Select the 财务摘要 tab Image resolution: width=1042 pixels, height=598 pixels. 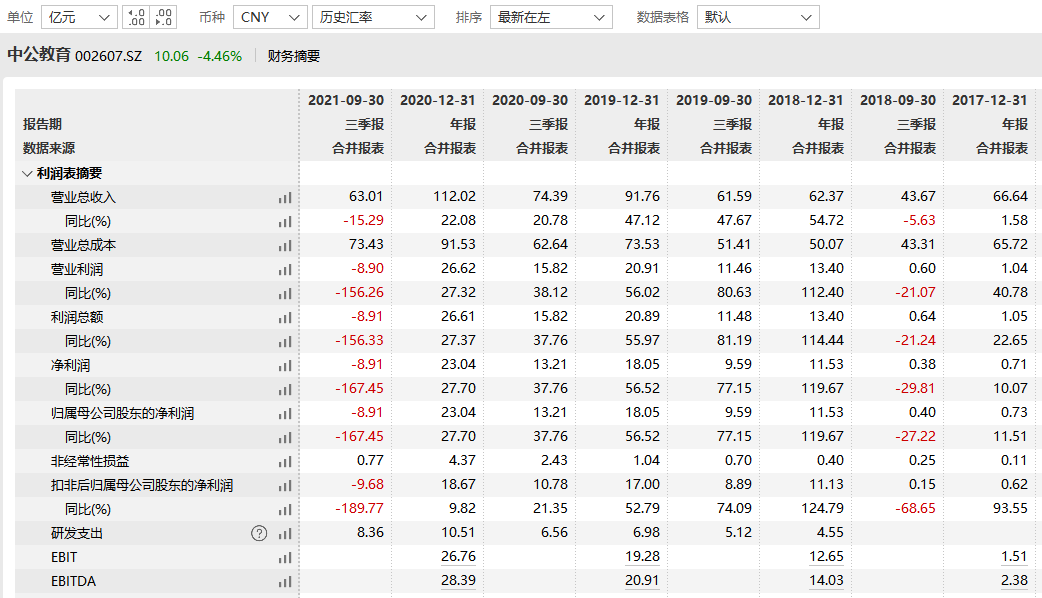tap(294, 56)
